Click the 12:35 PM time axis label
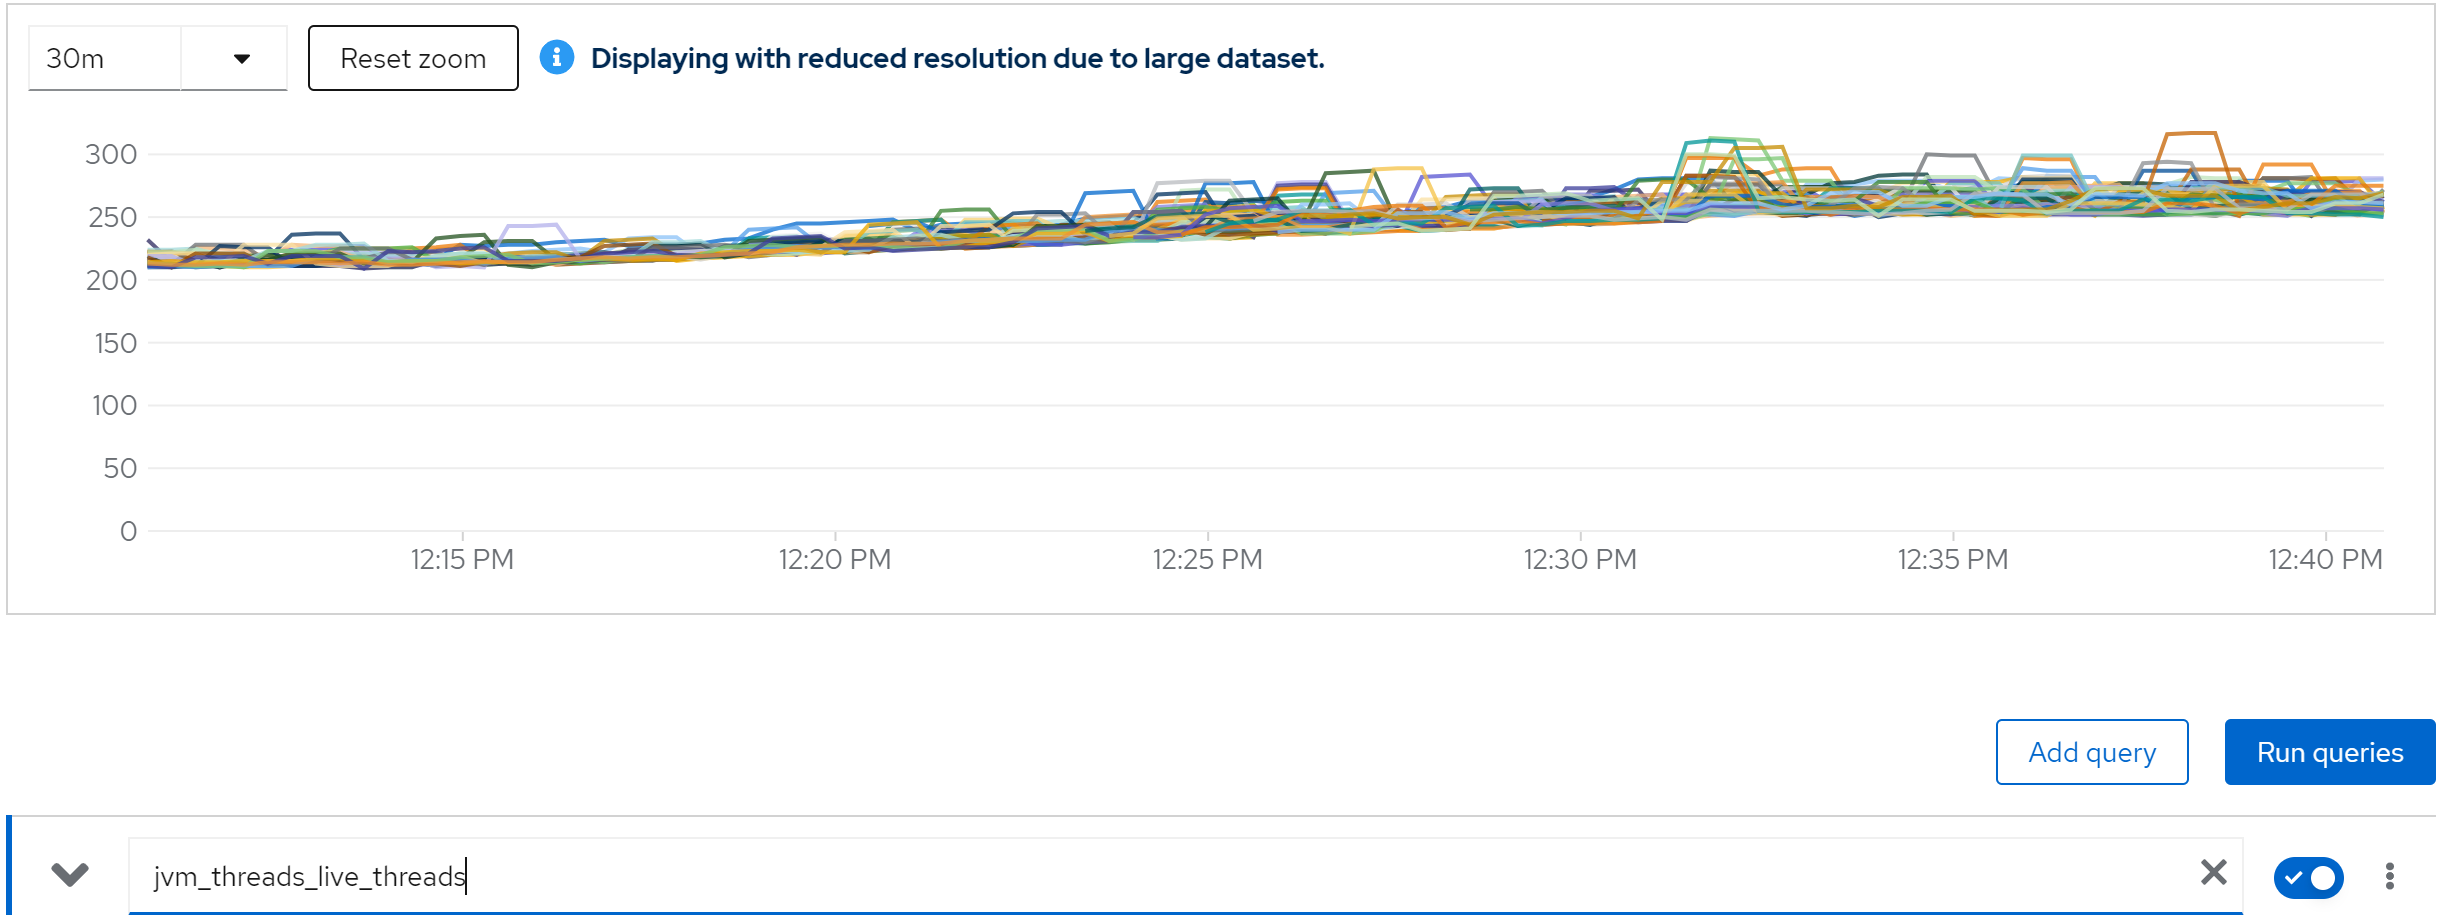Image resolution: width=2443 pixels, height=915 pixels. (1953, 559)
